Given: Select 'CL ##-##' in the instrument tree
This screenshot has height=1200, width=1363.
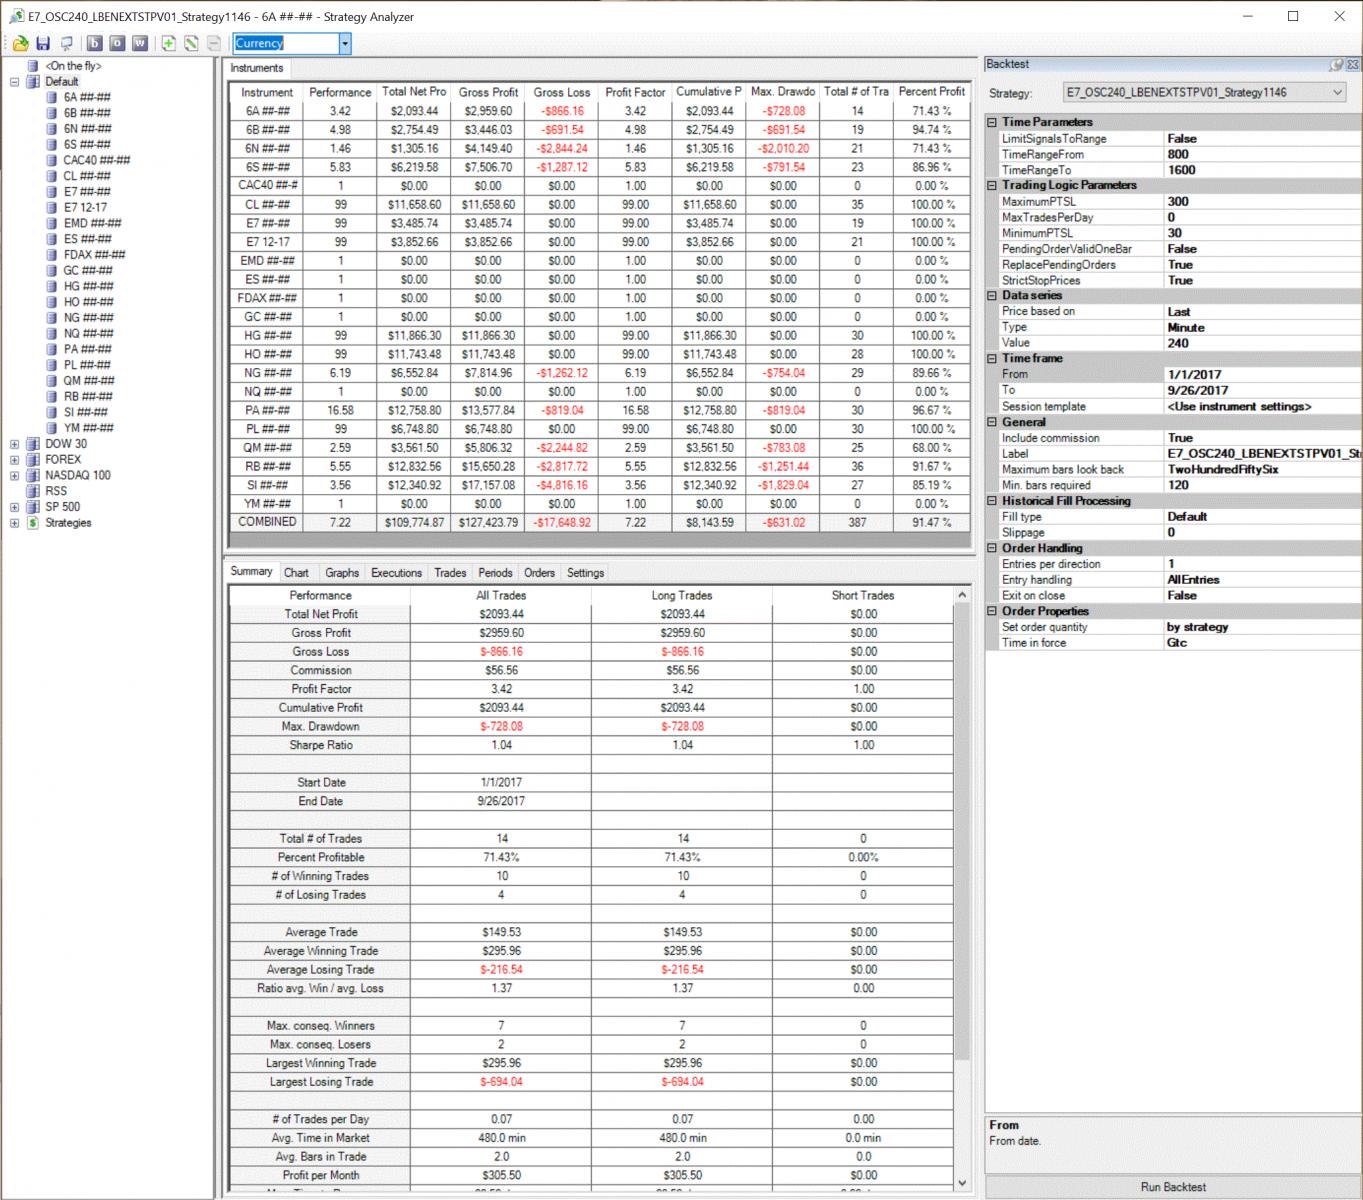Looking at the screenshot, I should pyautogui.click(x=87, y=176).
